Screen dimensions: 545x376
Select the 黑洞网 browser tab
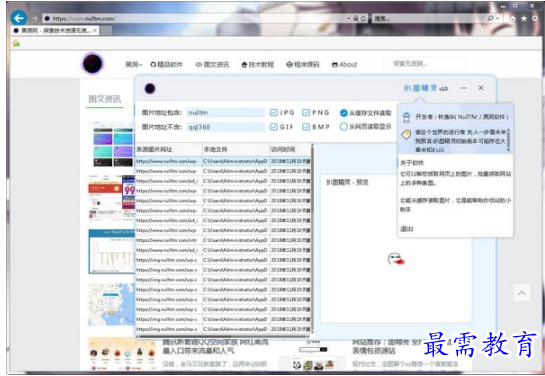[54, 31]
